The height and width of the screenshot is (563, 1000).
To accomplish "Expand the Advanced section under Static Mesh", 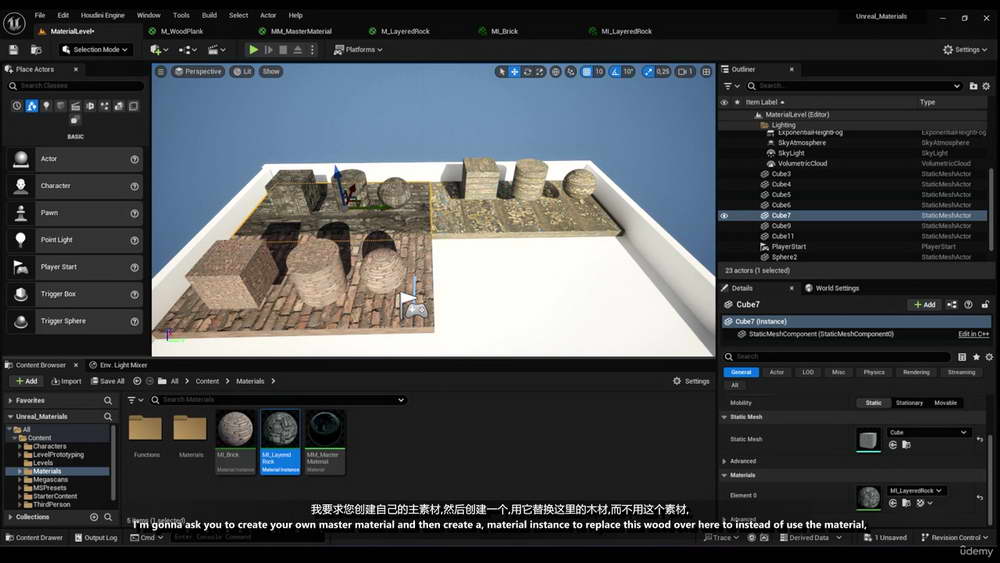I will pos(724,461).
